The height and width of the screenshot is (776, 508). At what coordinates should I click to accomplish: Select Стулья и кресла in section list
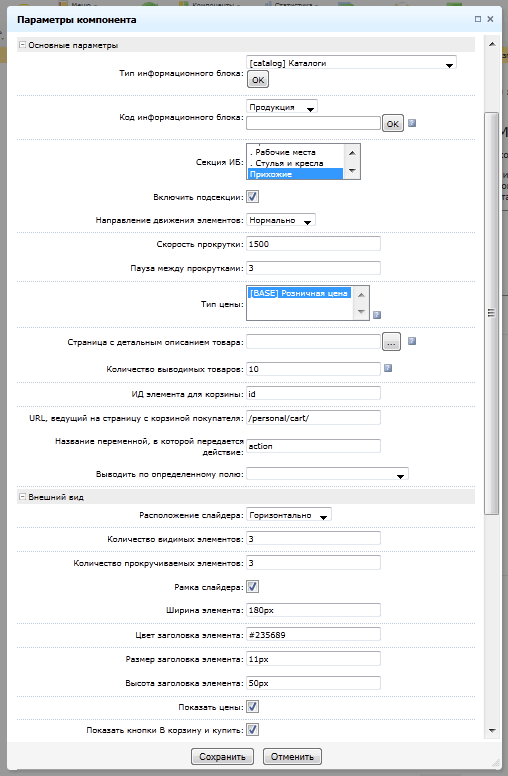[295, 163]
